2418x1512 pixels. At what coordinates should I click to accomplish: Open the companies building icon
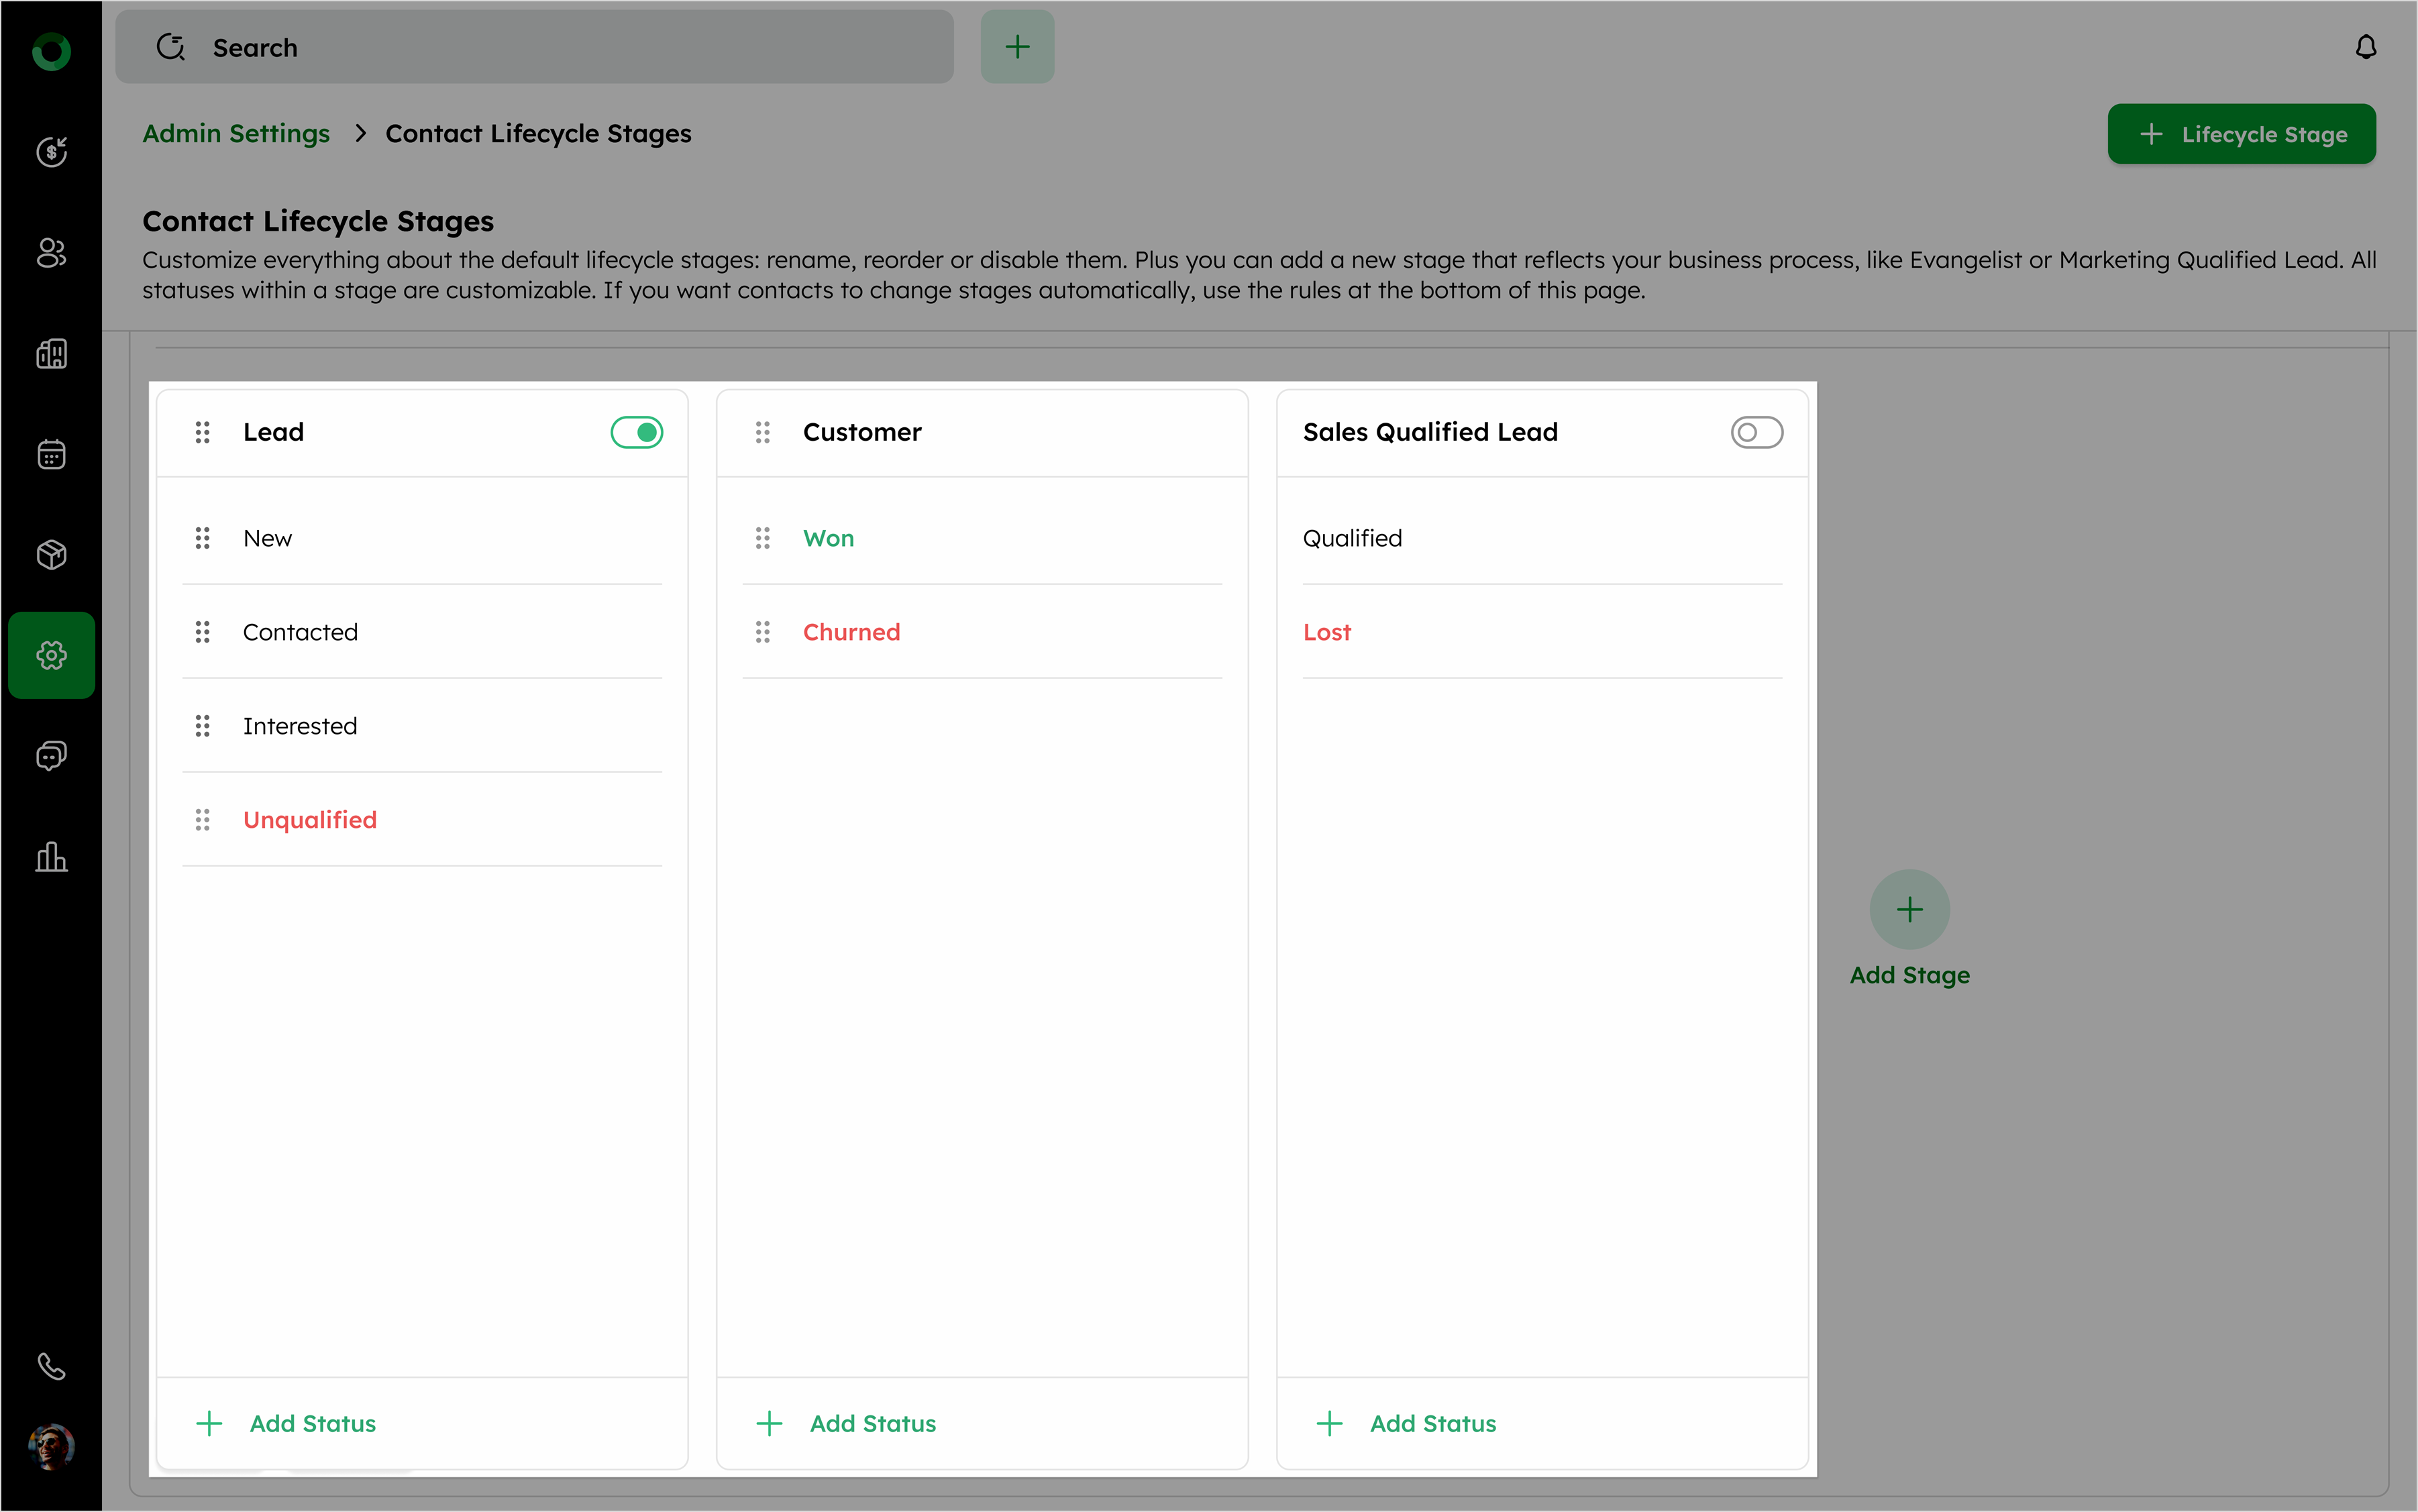click(51, 353)
